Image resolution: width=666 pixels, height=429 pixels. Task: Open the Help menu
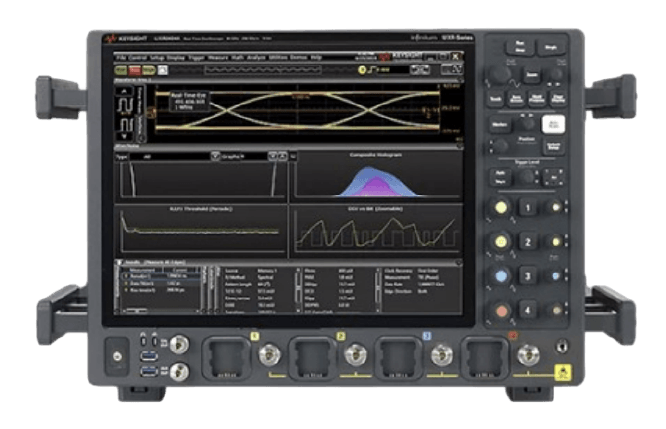316,57
